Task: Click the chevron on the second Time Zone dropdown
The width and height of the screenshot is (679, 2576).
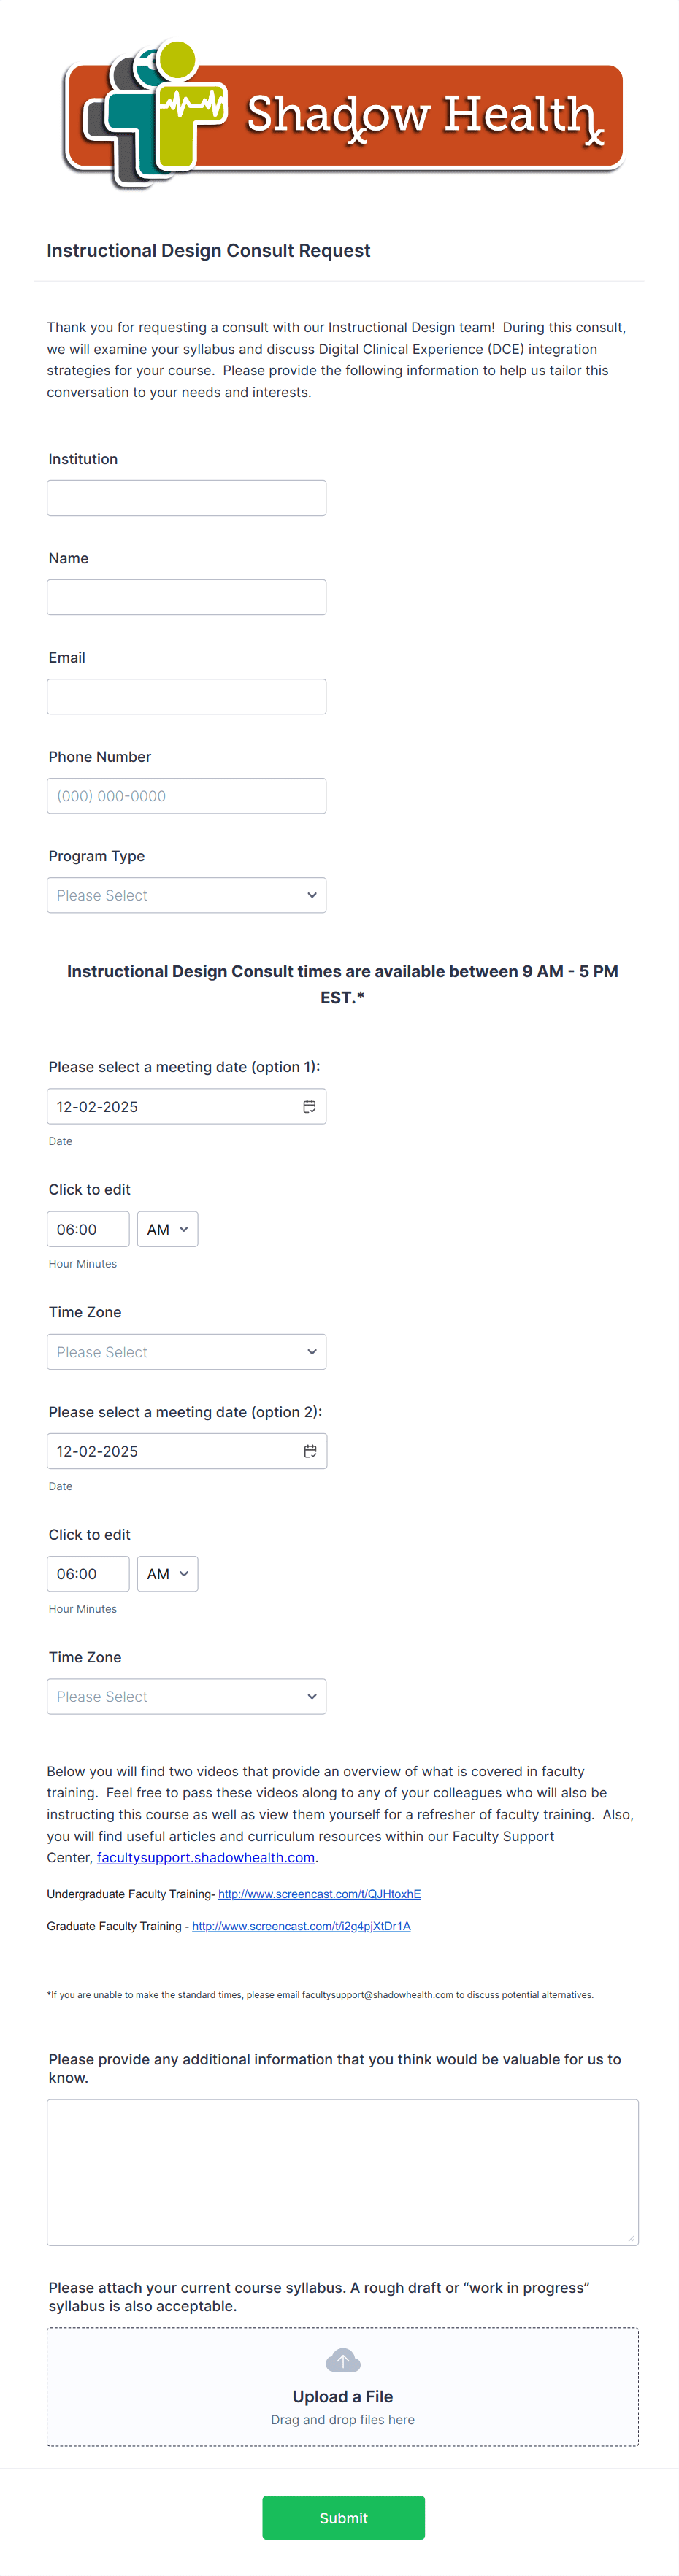Action: point(312,1696)
